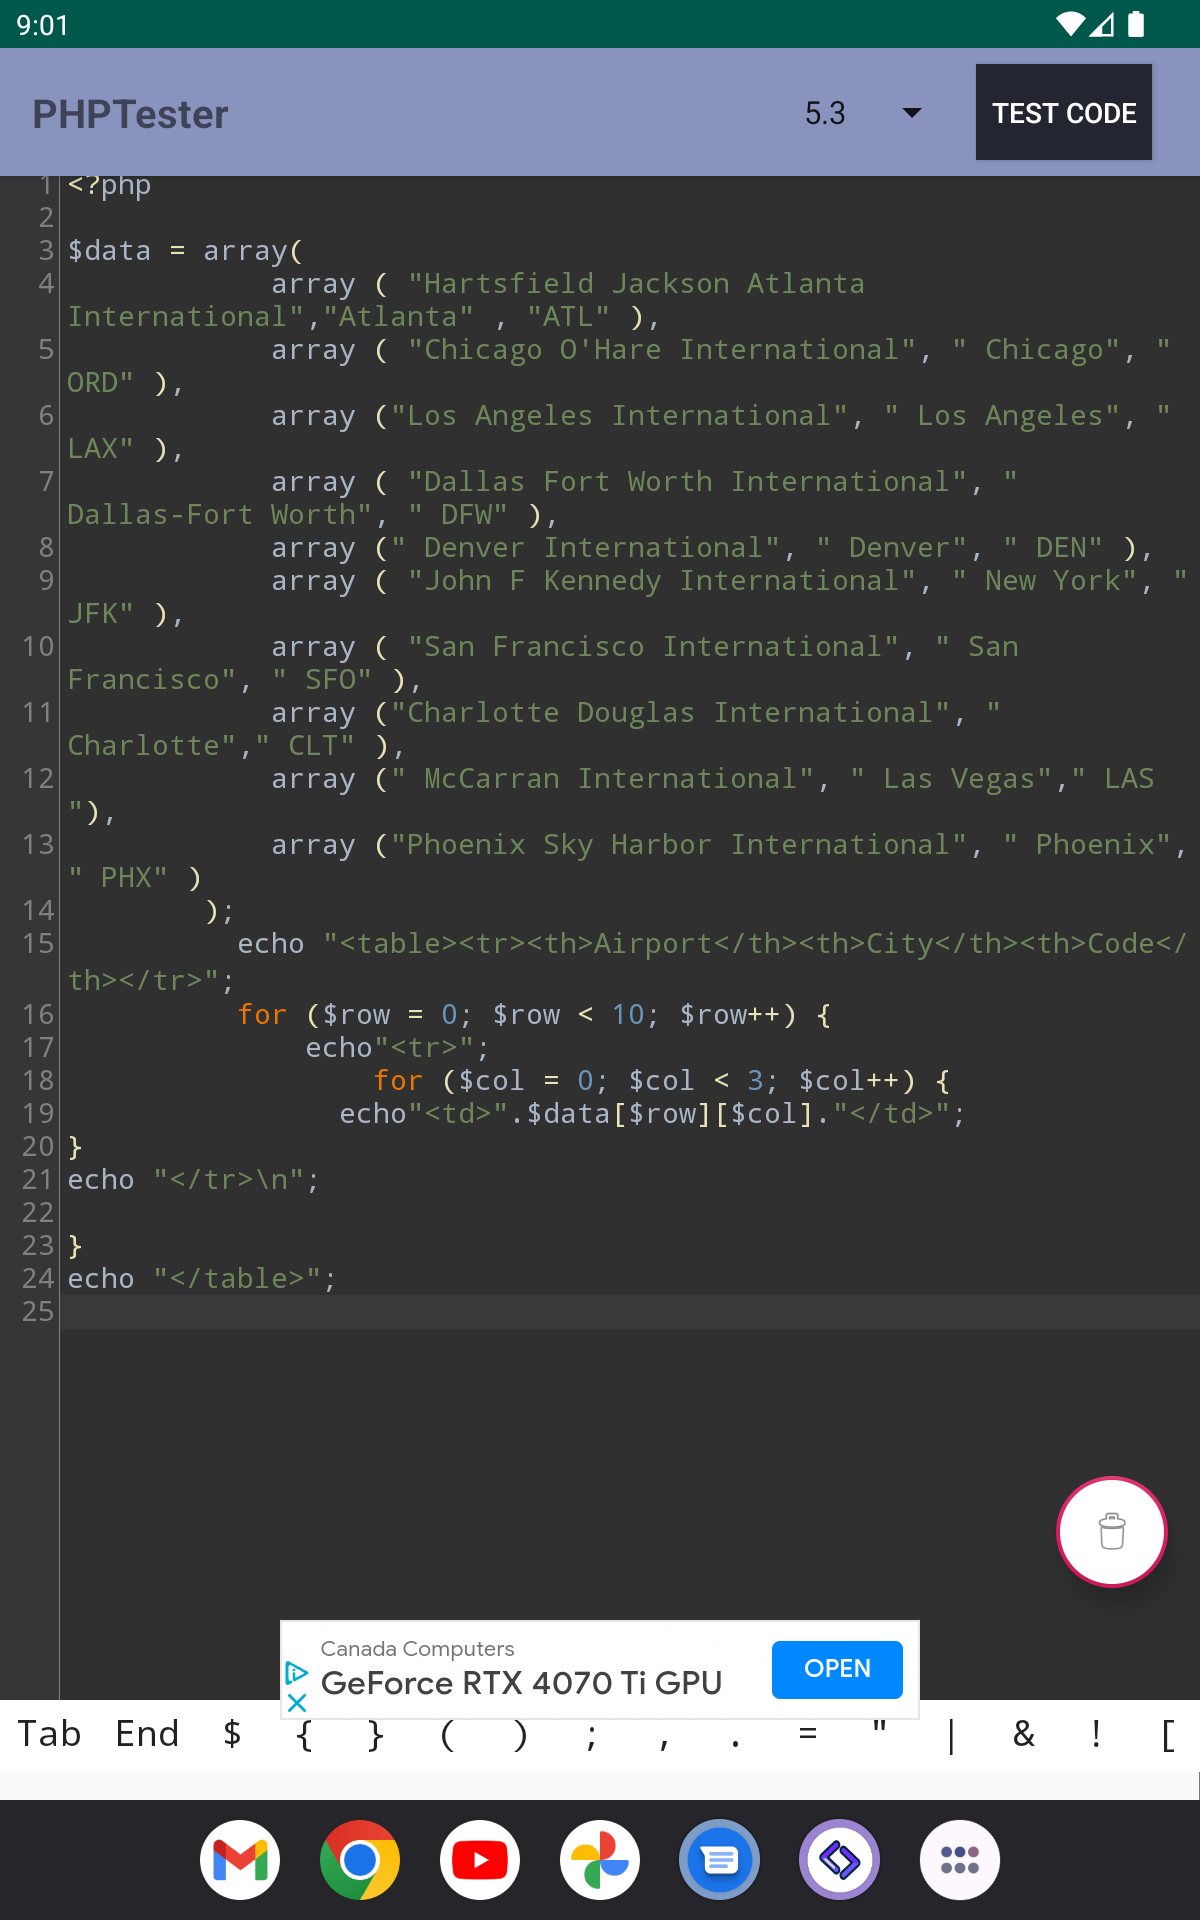Screen dimensions: 1200x1920
Task: Insert ampersand from shortcut bar
Action: (x=1024, y=1734)
